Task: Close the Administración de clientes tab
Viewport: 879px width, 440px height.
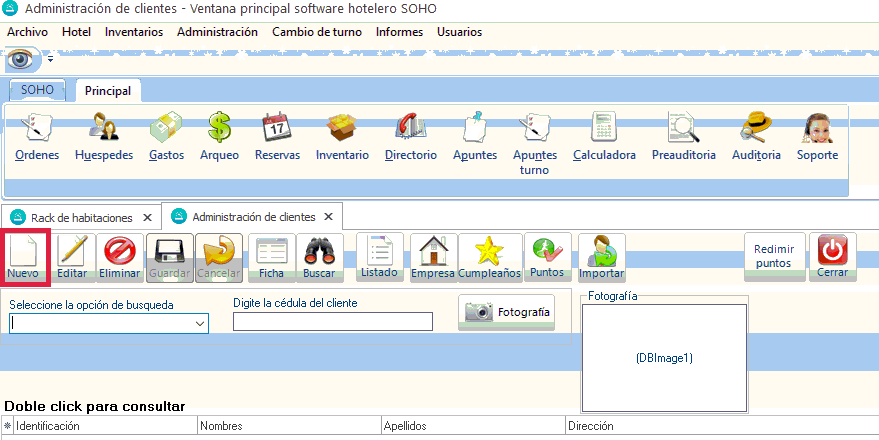Action: (x=328, y=216)
